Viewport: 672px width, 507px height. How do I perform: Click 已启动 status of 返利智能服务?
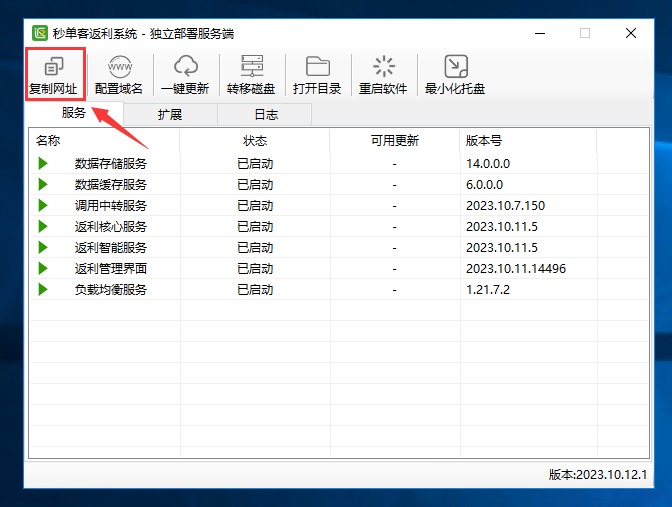[255, 248]
